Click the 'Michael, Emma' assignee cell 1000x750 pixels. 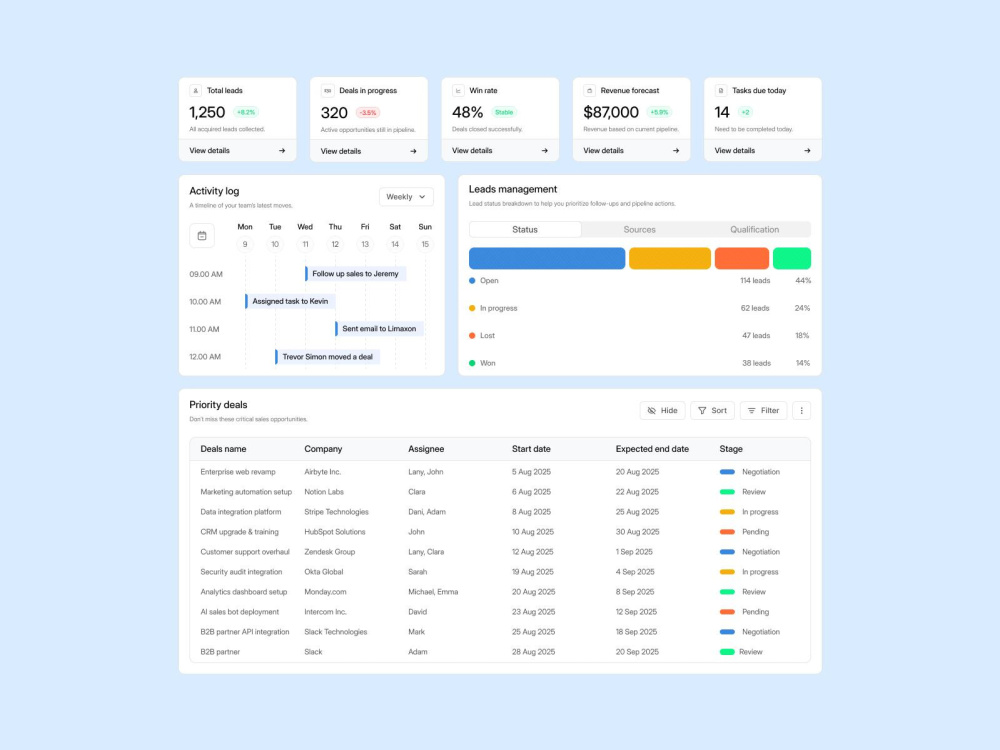433,592
